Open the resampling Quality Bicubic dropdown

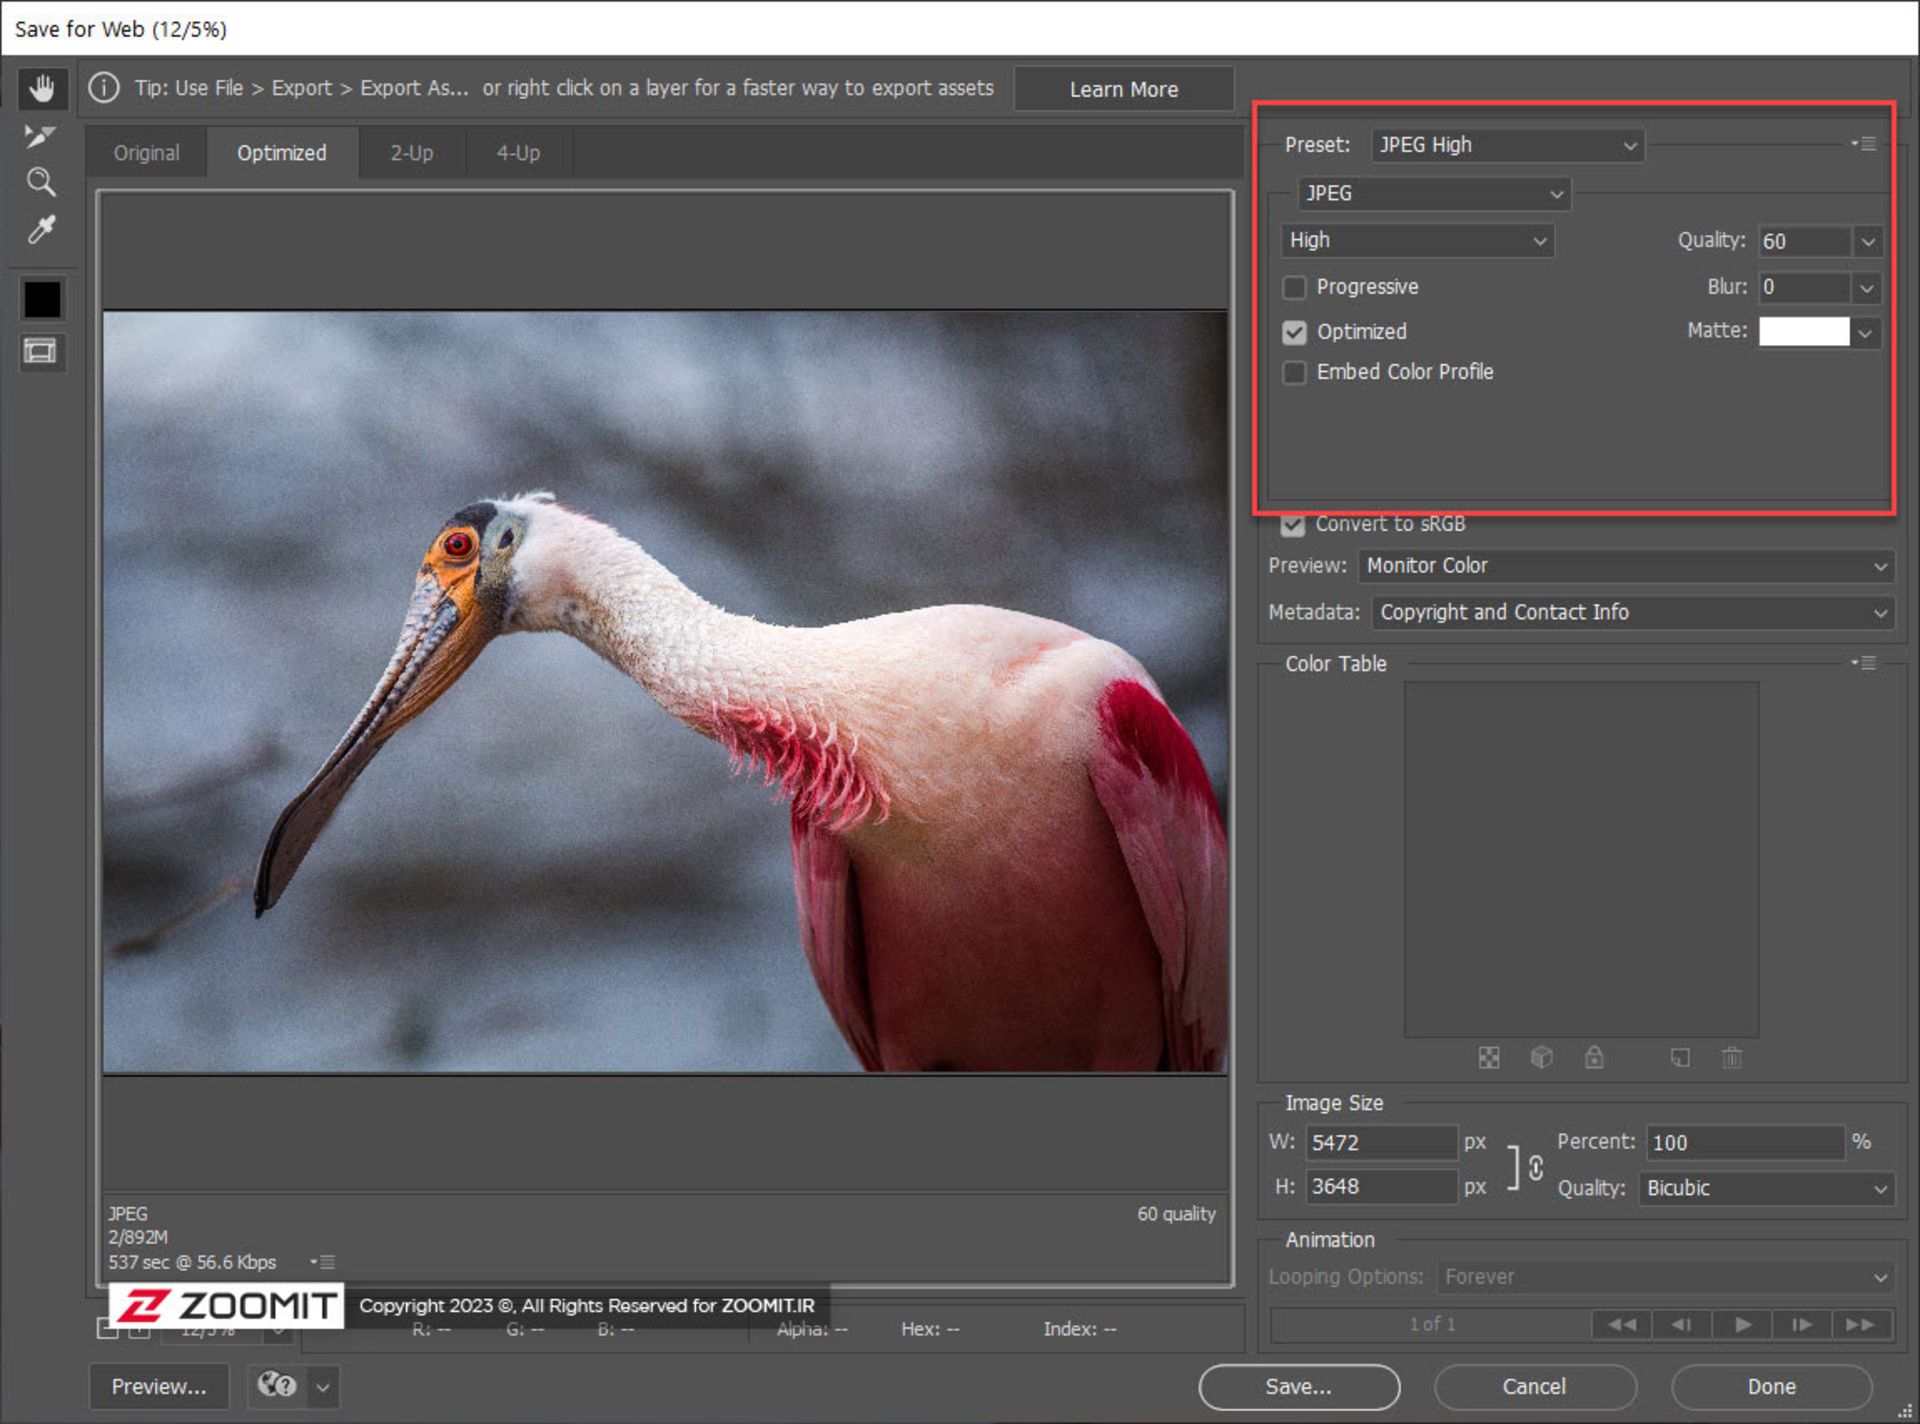pyautogui.click(x=1765, y=1188)
